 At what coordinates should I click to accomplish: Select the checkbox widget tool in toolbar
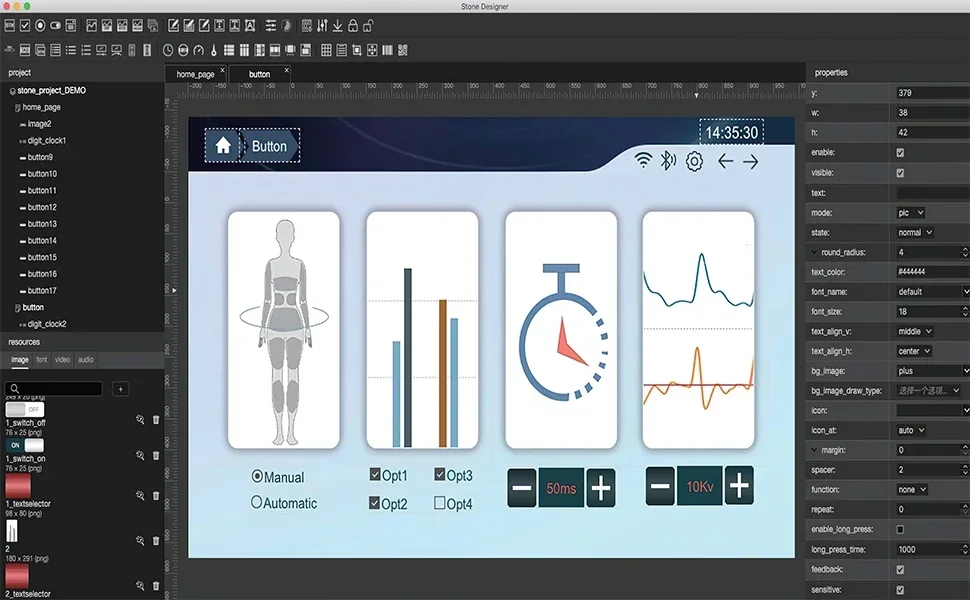[25, 25]
